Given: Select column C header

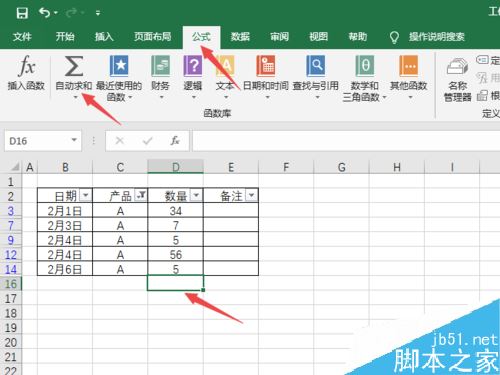Looking at the screenshot, I should pos(120,167).
